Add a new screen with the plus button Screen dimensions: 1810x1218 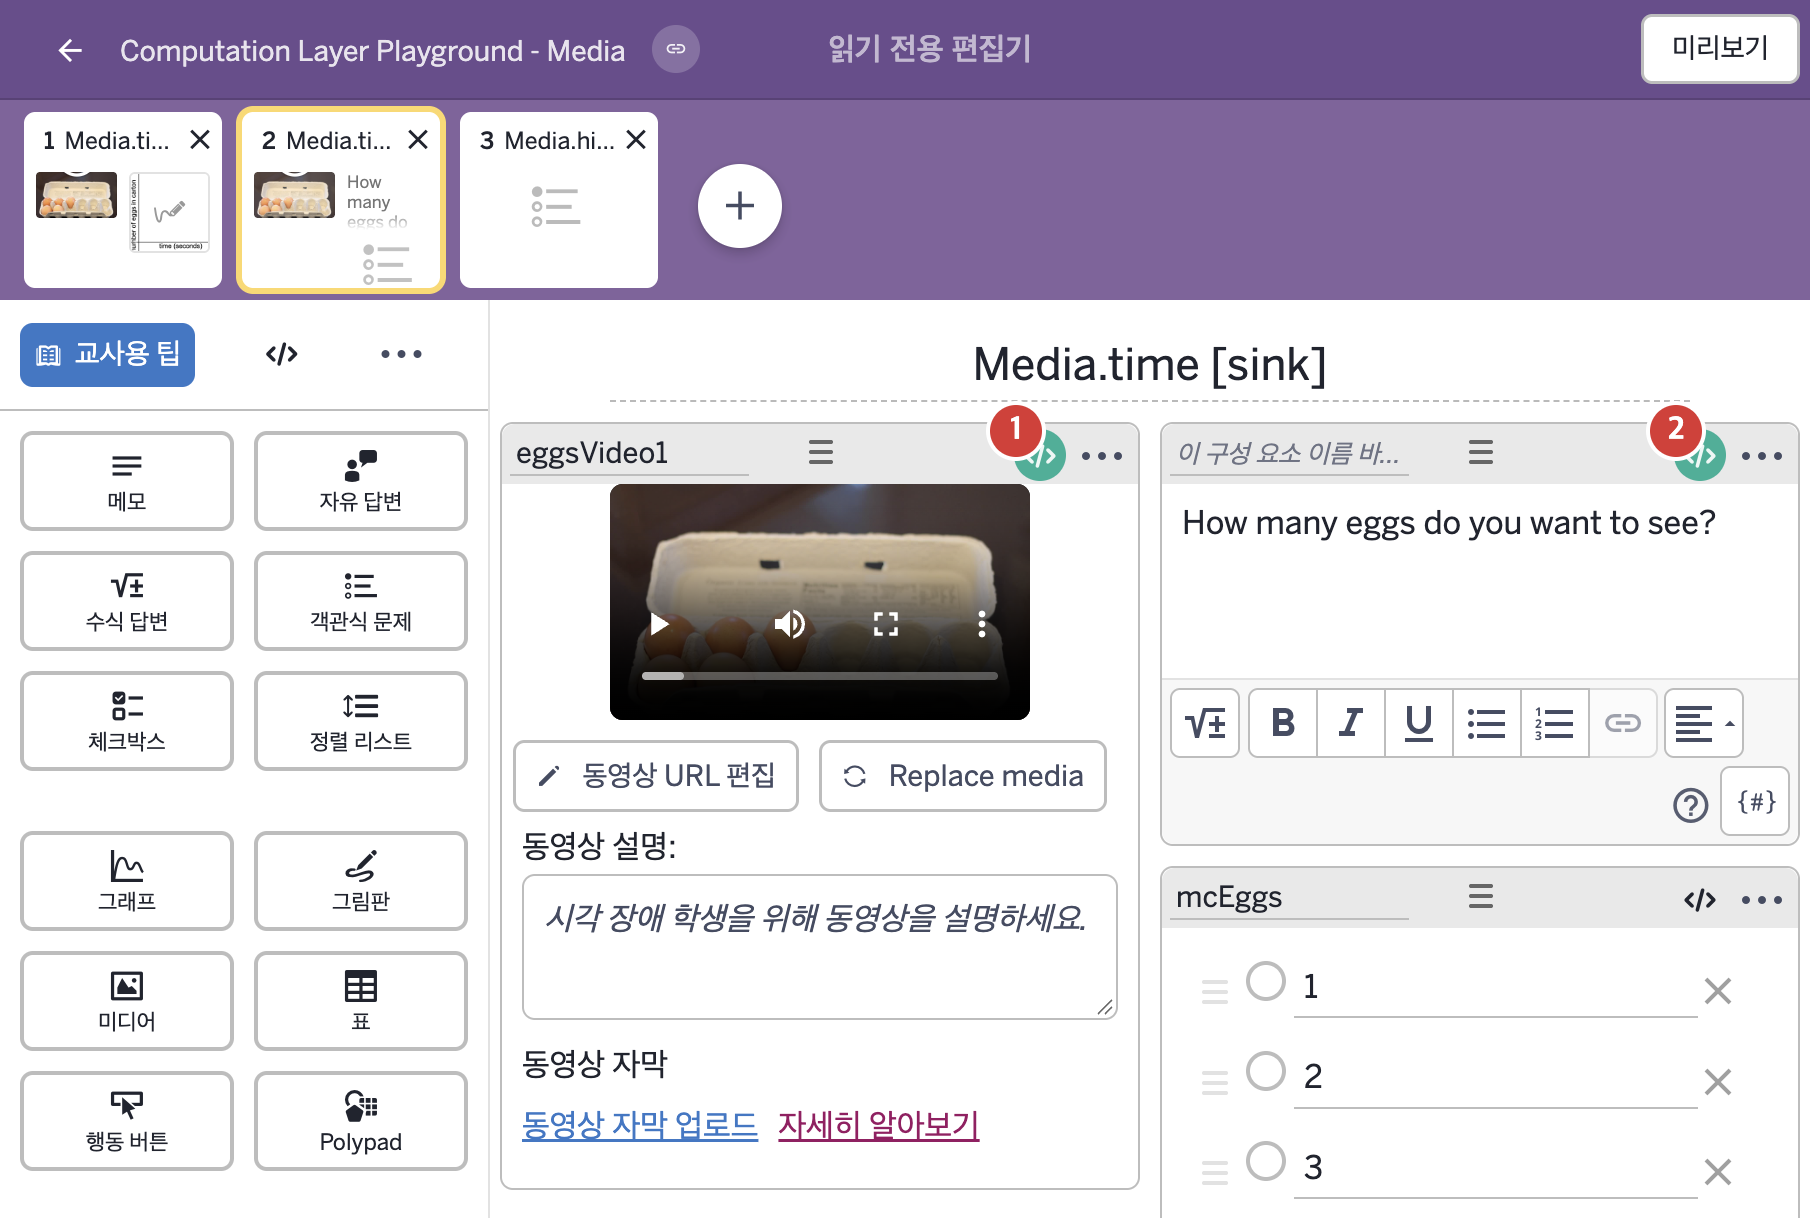[x=740, y=206]
